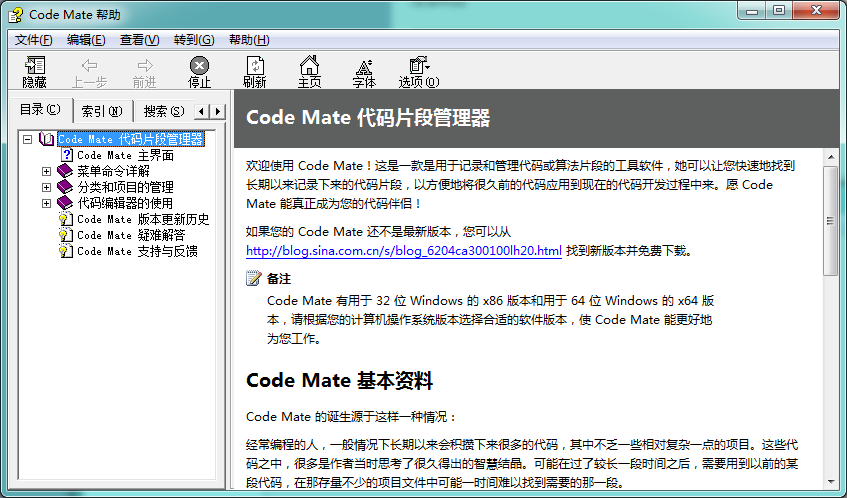Click purple book icon beside 代码编辑器的使用
The image size is (847, 498).
pos(65,203)
